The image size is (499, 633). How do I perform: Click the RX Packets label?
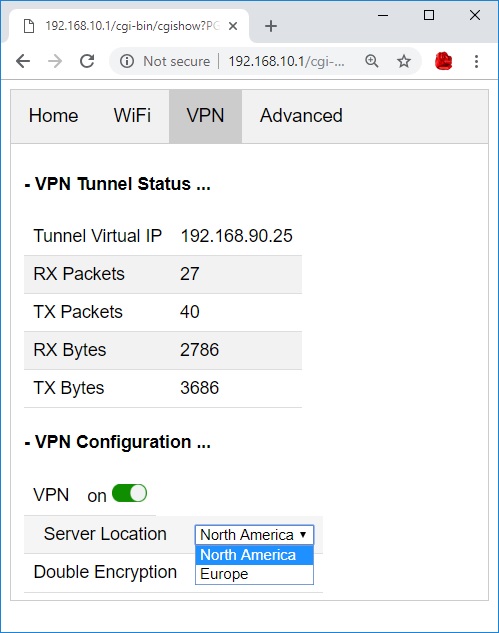(79, 274)
